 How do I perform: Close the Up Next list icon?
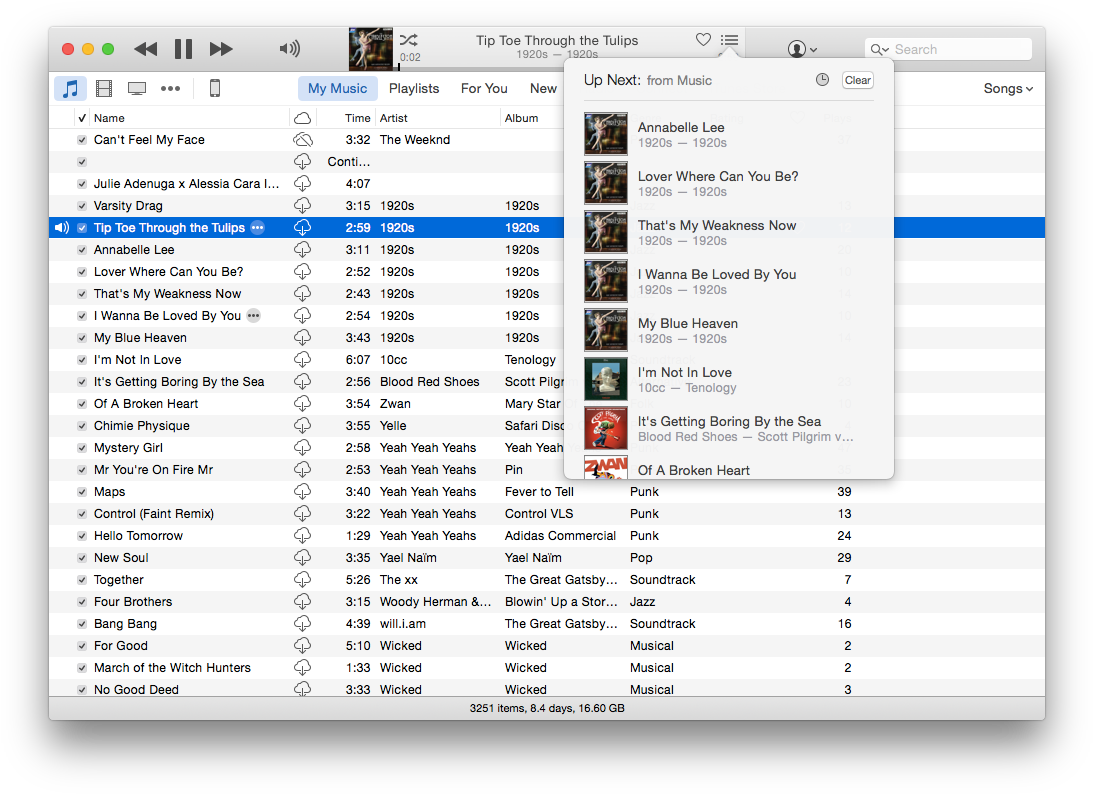point(730,40)
